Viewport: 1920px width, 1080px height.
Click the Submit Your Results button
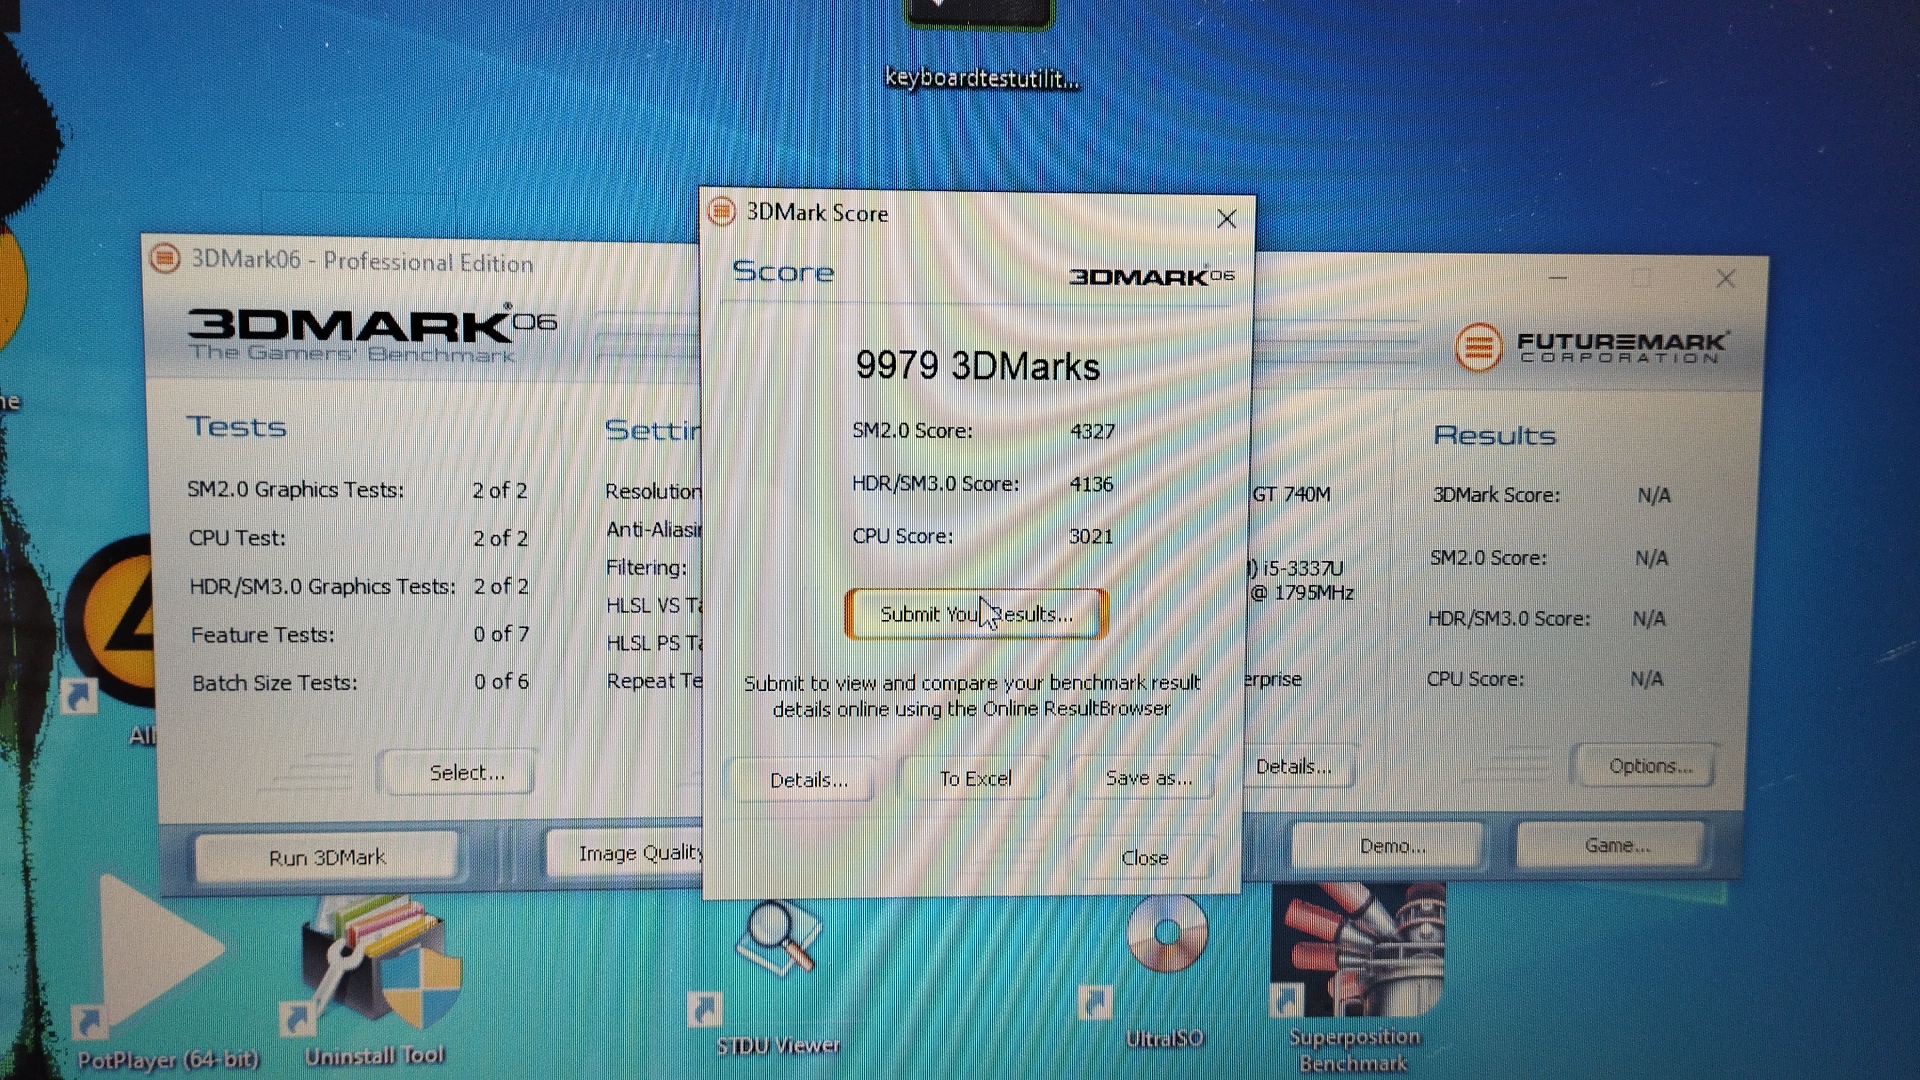pos(976,614)
